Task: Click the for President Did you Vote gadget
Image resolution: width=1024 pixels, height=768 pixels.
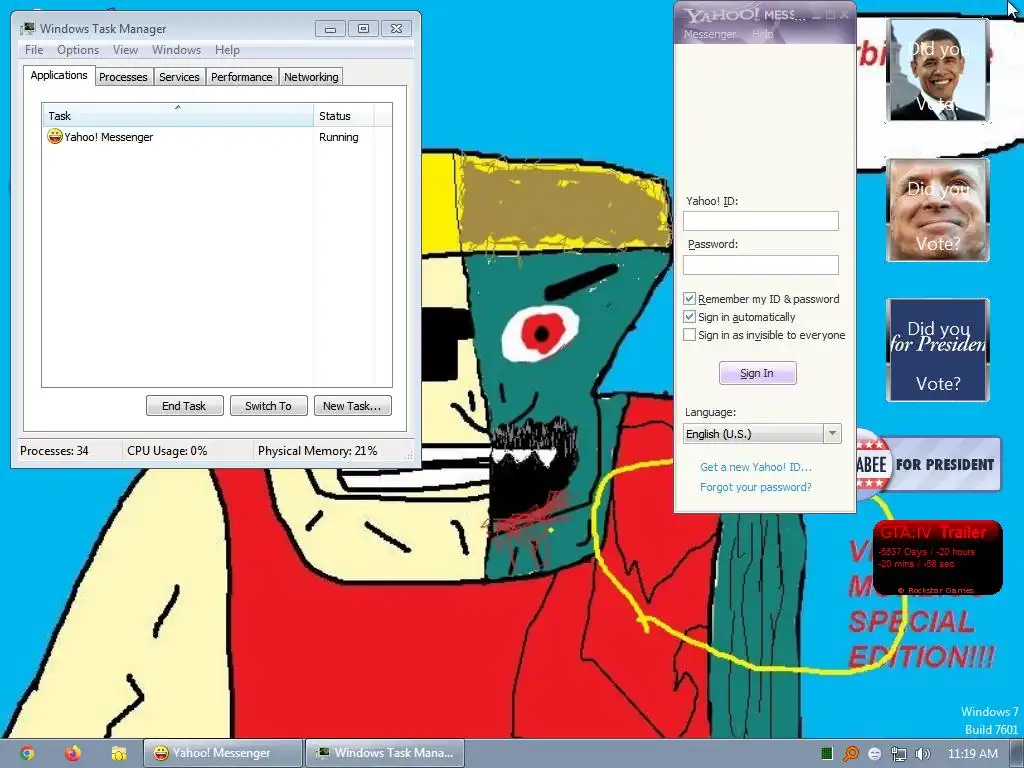Action: (x=938, y=349)
